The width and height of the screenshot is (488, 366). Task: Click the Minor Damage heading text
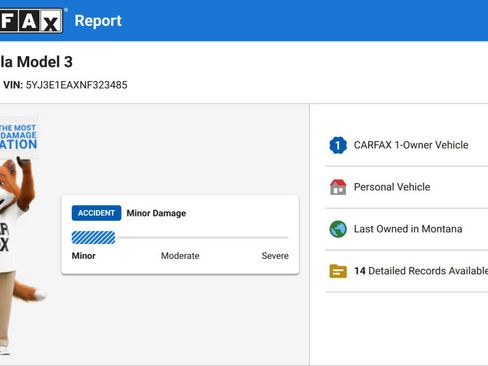coord(156,213)
